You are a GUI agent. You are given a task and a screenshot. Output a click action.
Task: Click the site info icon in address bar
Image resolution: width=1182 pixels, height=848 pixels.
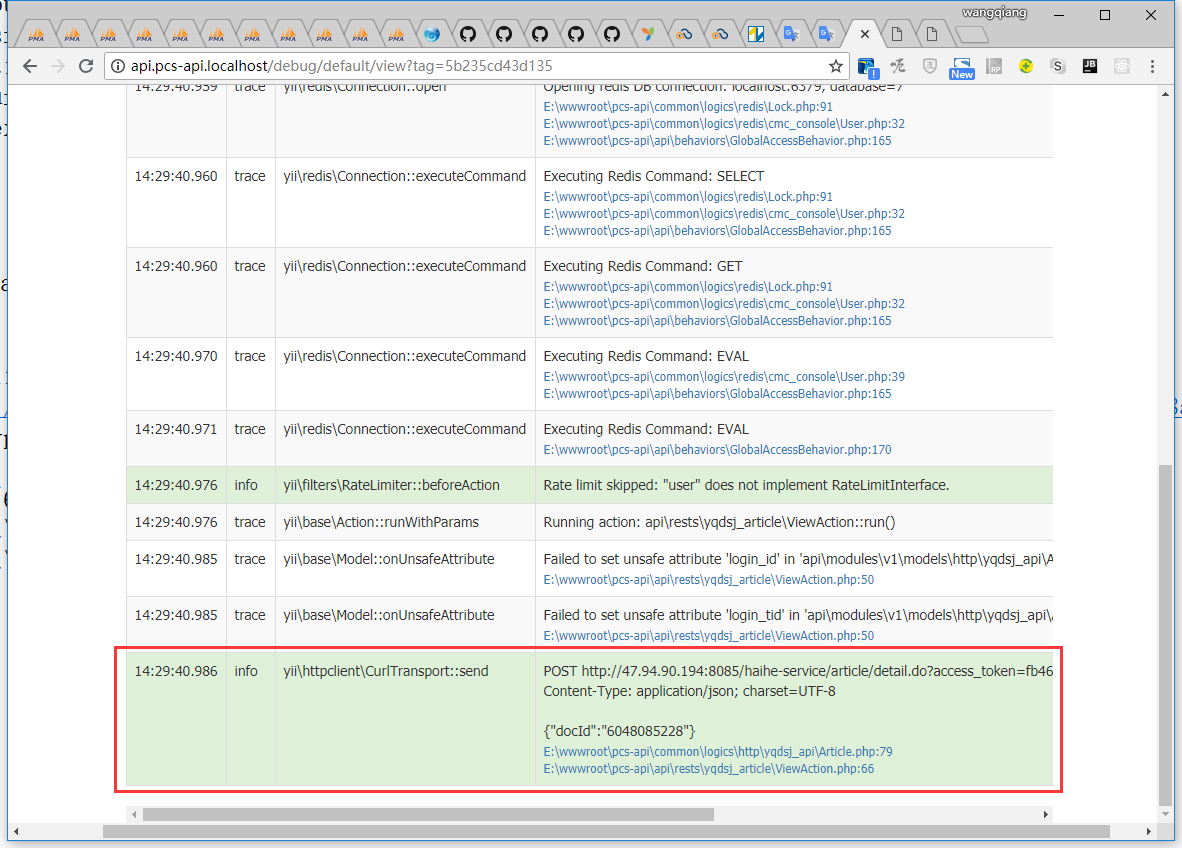coord(117,67)
